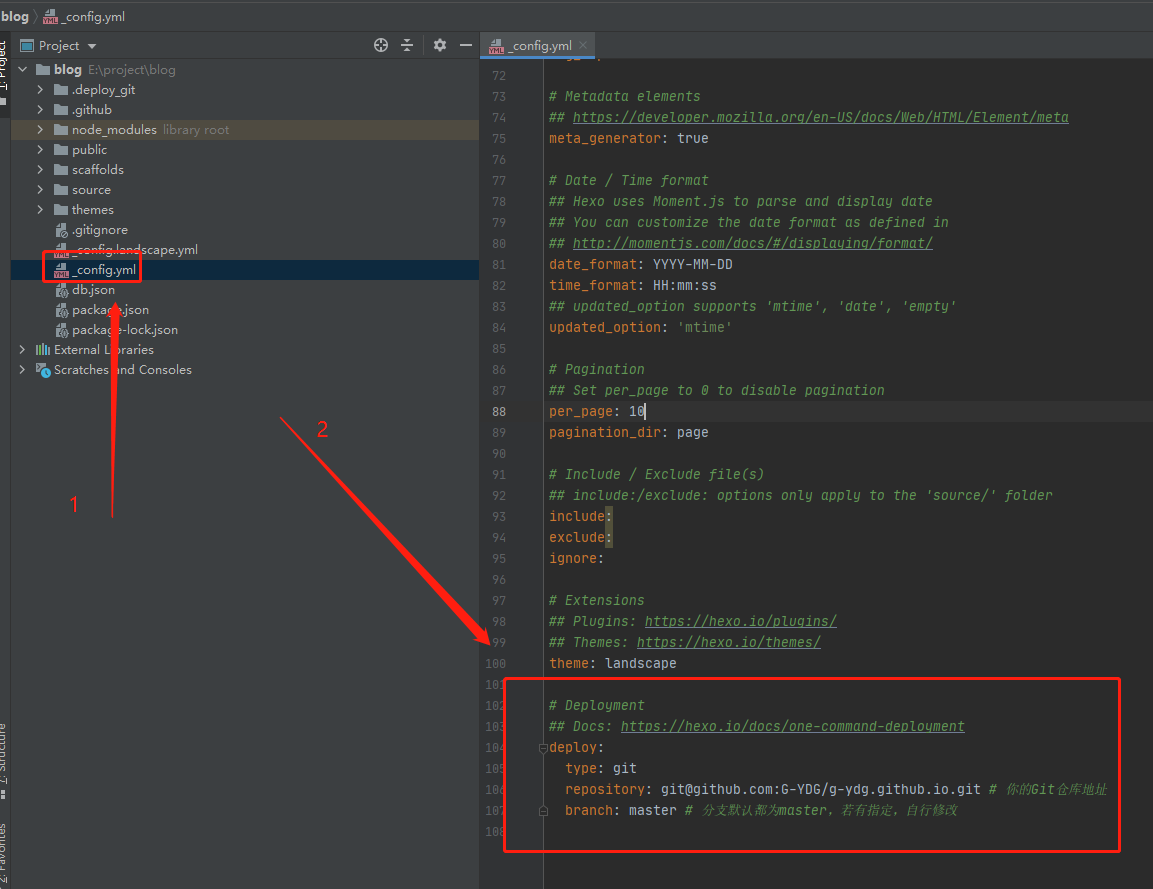Toggle fold marker beside deploy: line
This screenshot has width=1153, height=889.
click(543, 748)
